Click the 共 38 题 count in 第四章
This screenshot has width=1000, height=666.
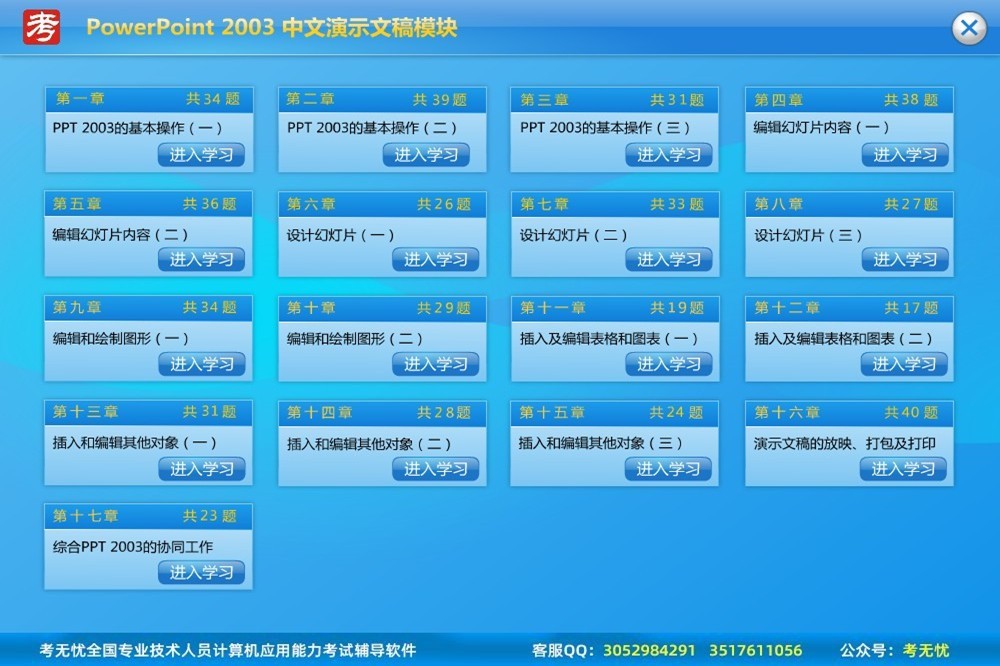tap(911, 100)
